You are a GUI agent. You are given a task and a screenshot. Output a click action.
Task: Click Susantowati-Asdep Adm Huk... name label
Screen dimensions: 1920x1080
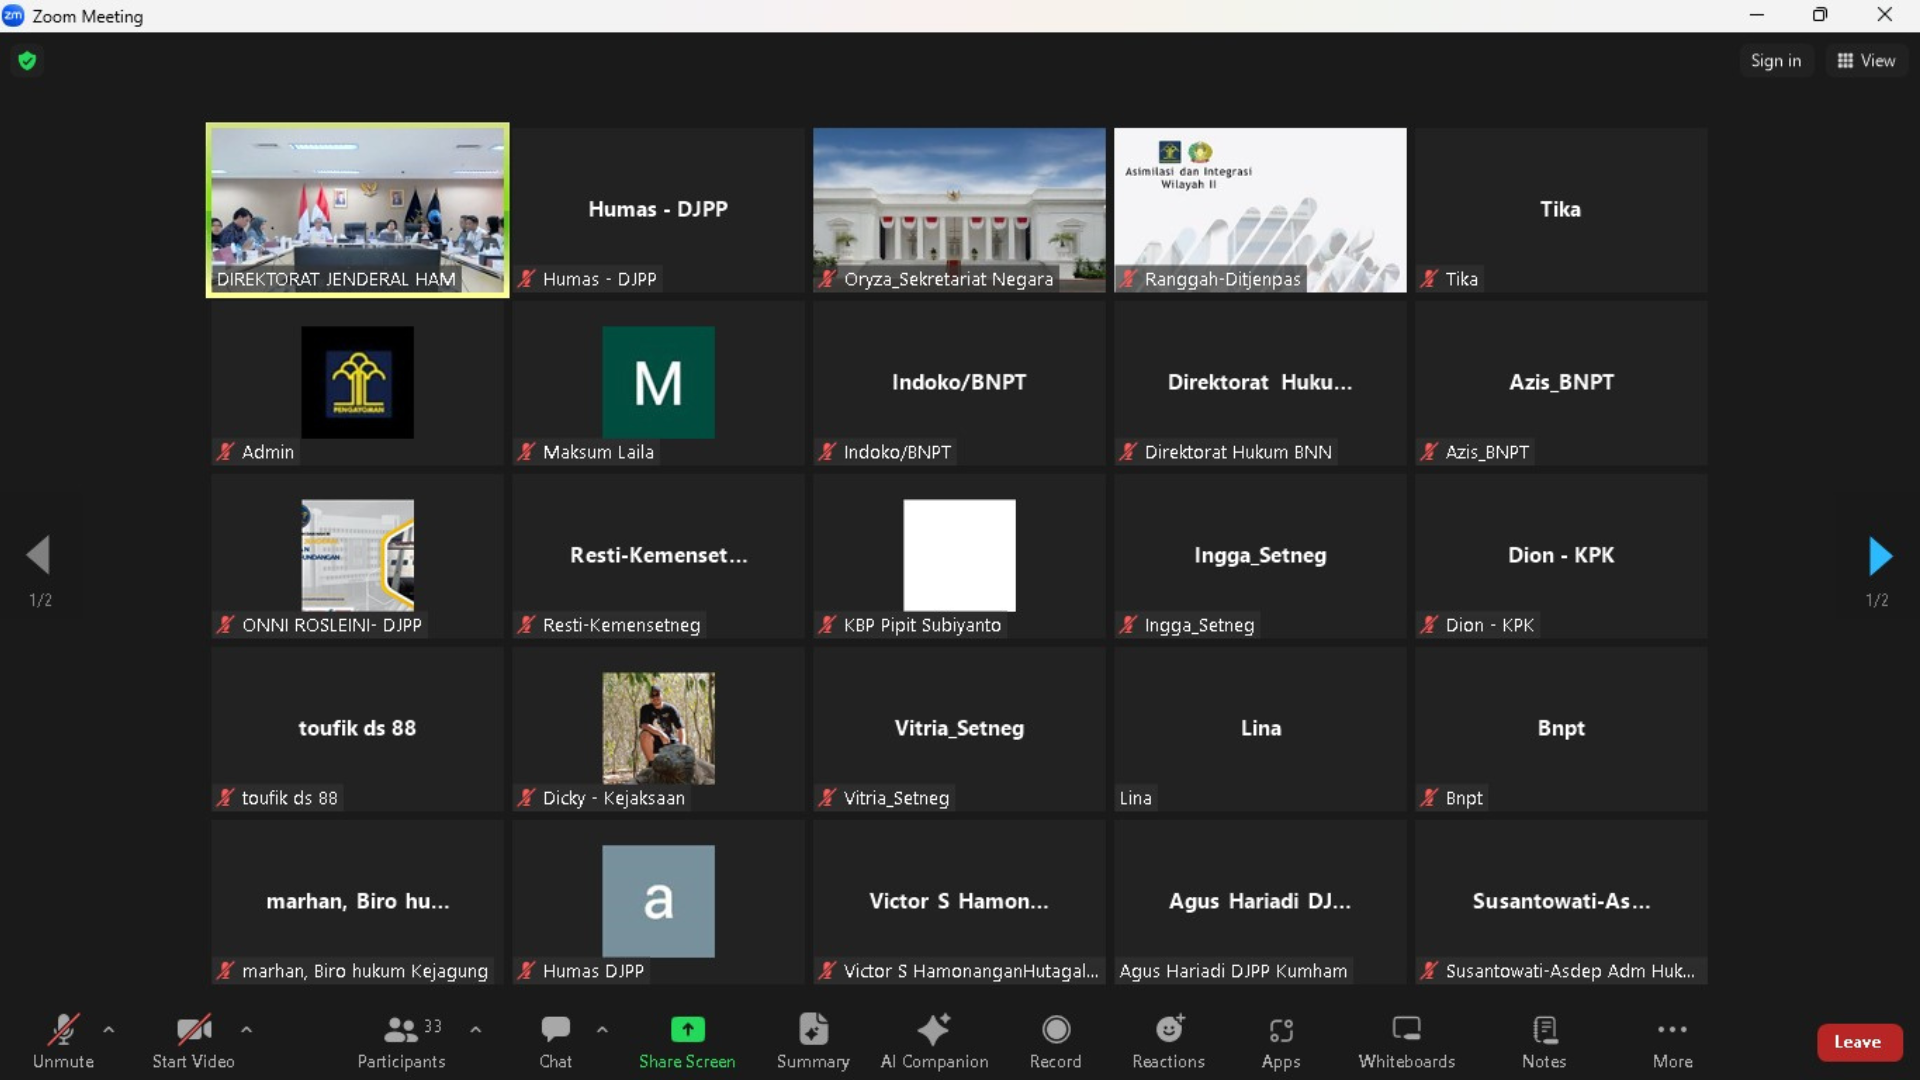click(1570, 971)
